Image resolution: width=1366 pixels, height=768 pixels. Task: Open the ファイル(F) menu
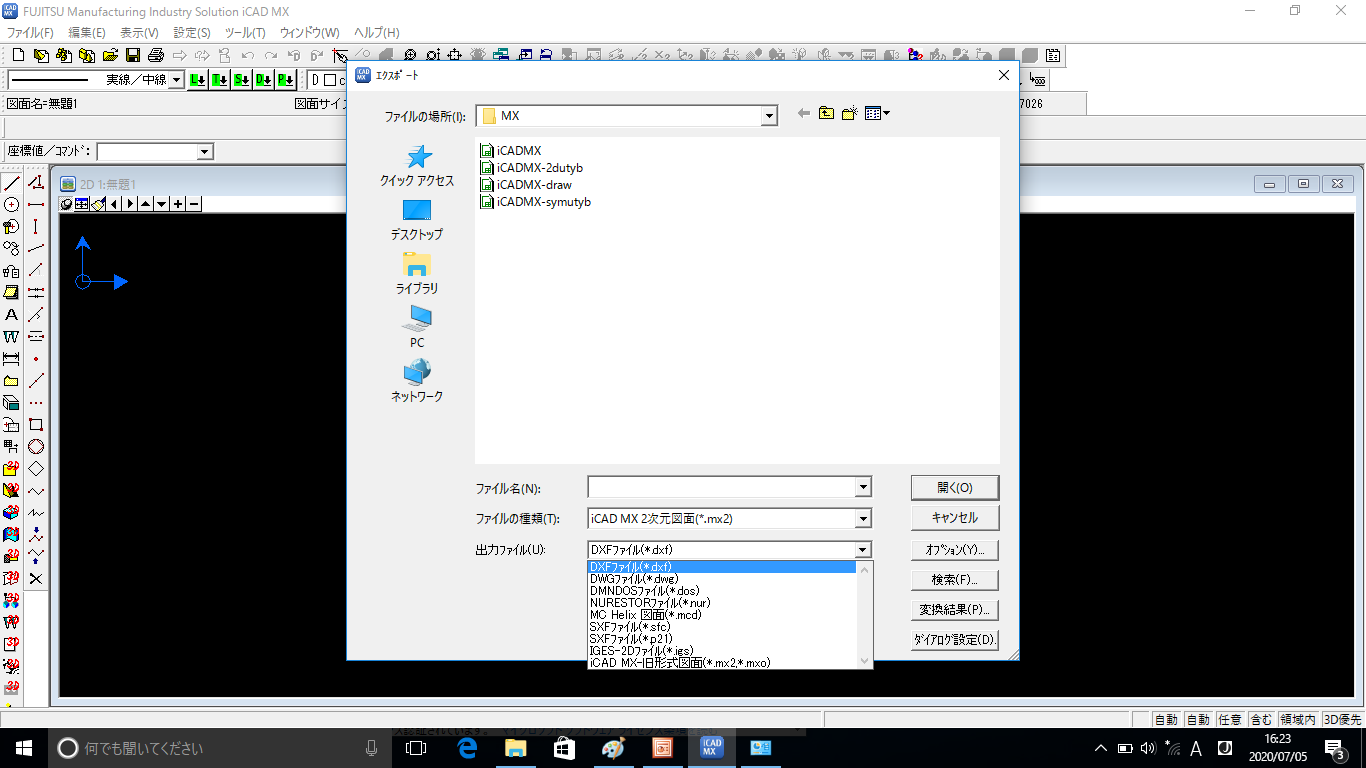30,33
